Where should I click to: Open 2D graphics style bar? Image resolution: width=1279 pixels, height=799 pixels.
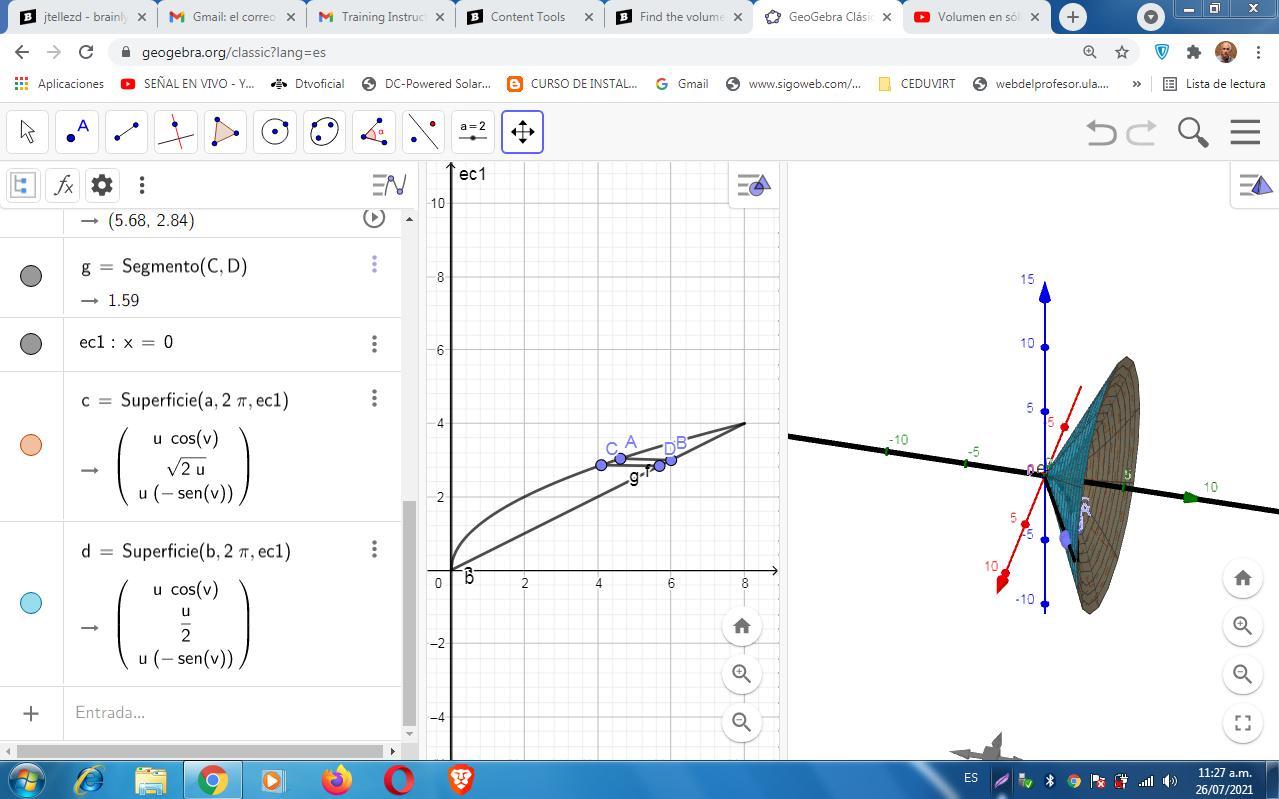coord(753,186)
